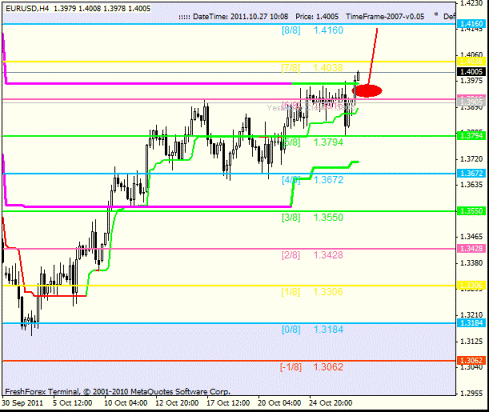Select the red forecast arrow line
The width and height of the screenshot is (489, 412).
point(373,56)
